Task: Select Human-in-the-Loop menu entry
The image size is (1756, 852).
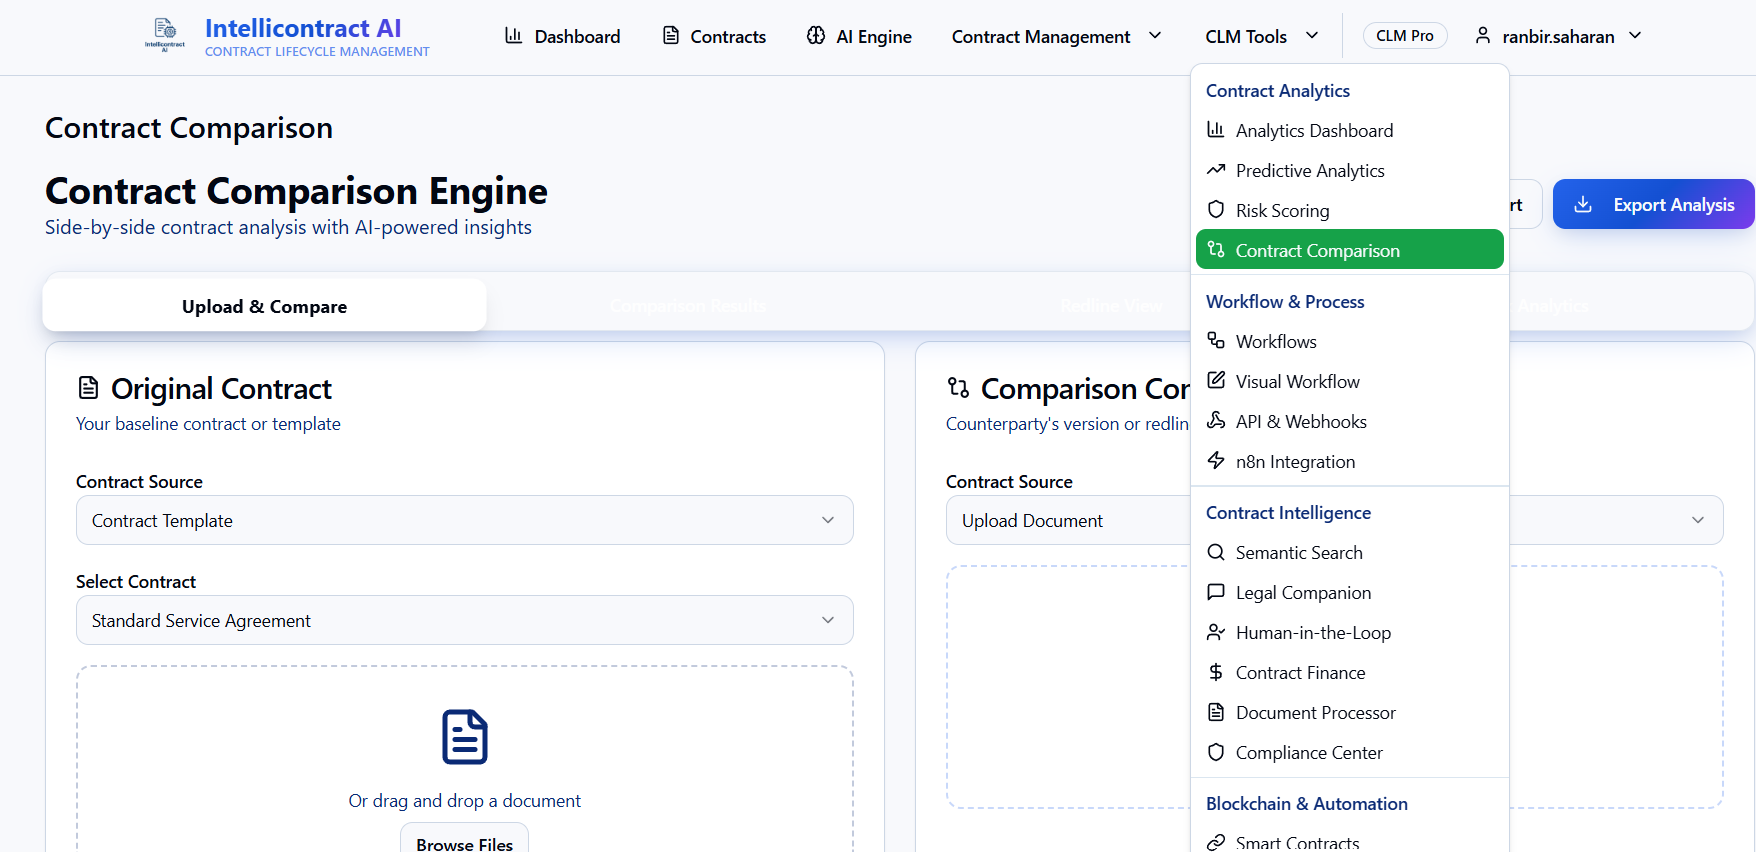Action: (x=1350, y=632)
